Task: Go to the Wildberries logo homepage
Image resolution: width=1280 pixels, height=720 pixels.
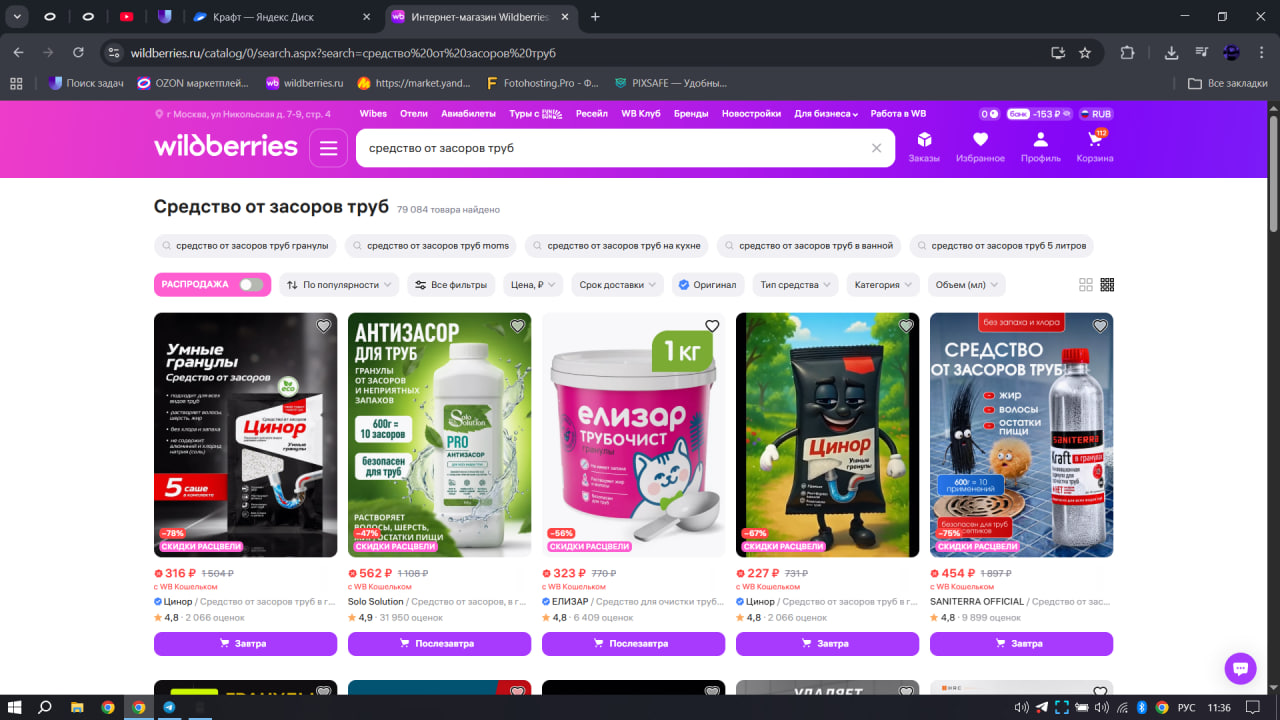Action: coord(226,147)
